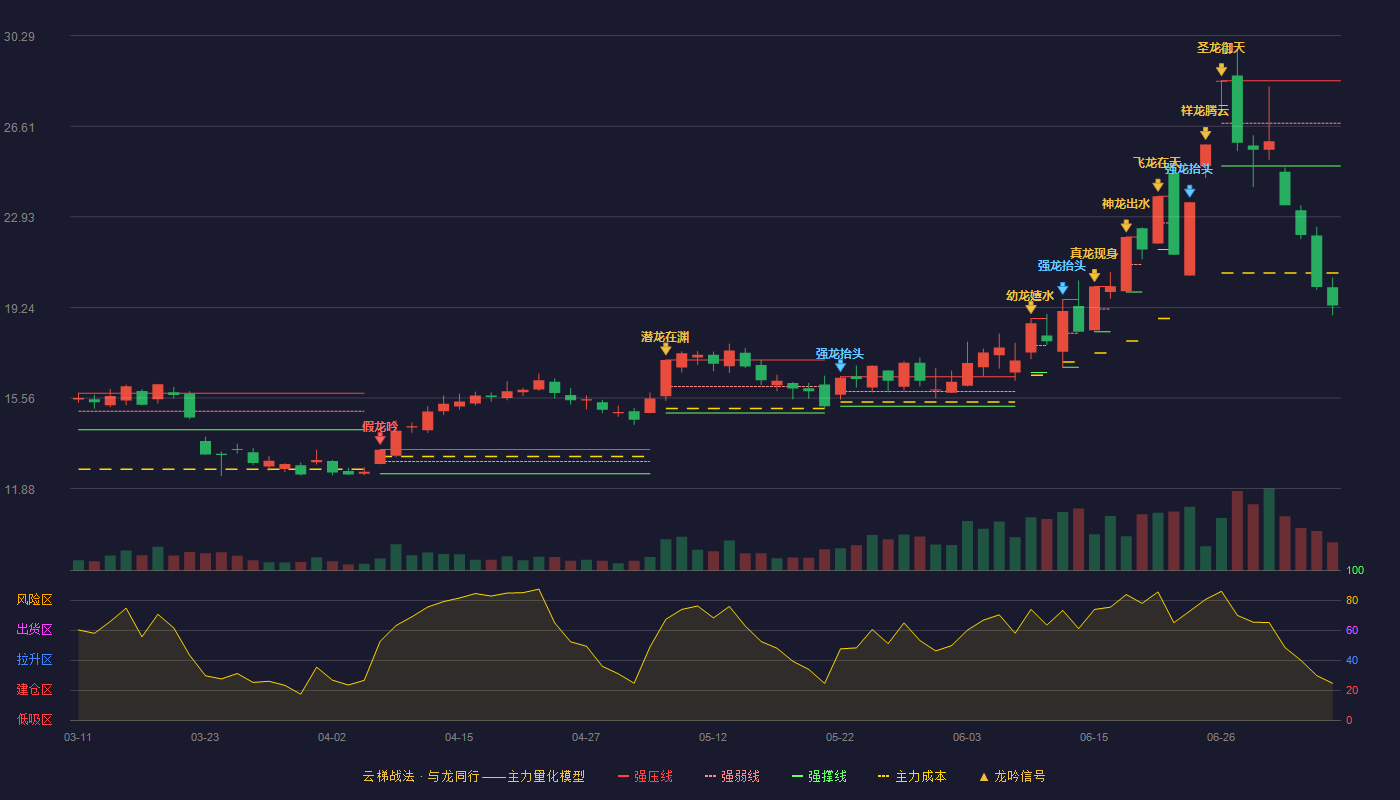
Task: Click the 圣龙御天 signal arrow marker
Action: [1221, 70]
